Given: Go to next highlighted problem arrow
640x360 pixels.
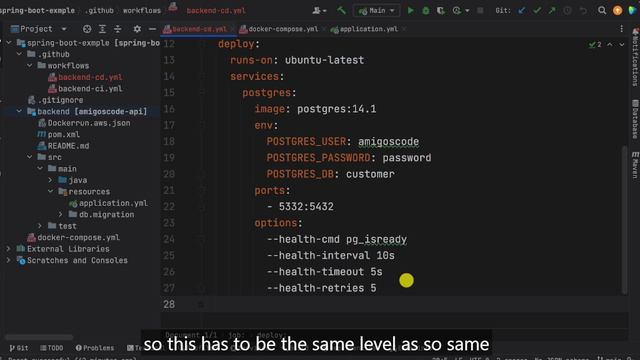Looking at the screenshot, I should click(x=622, y=44).
